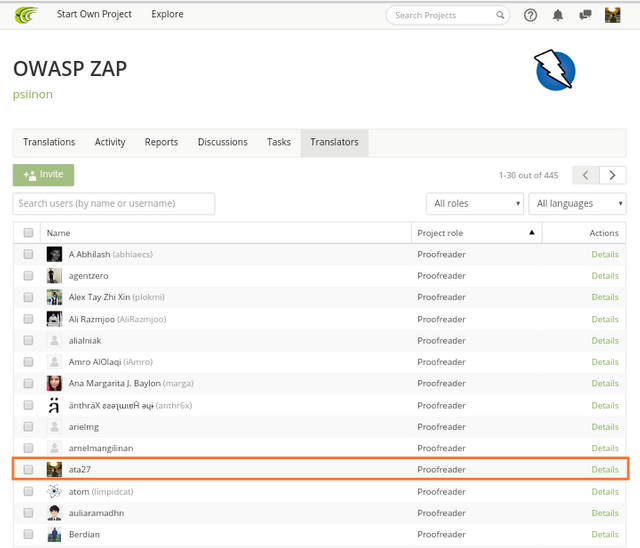The width and height of the screenshot is (640, 548).
Task: Click the name auliaramadhn
Action: click(x=96, y=513)
